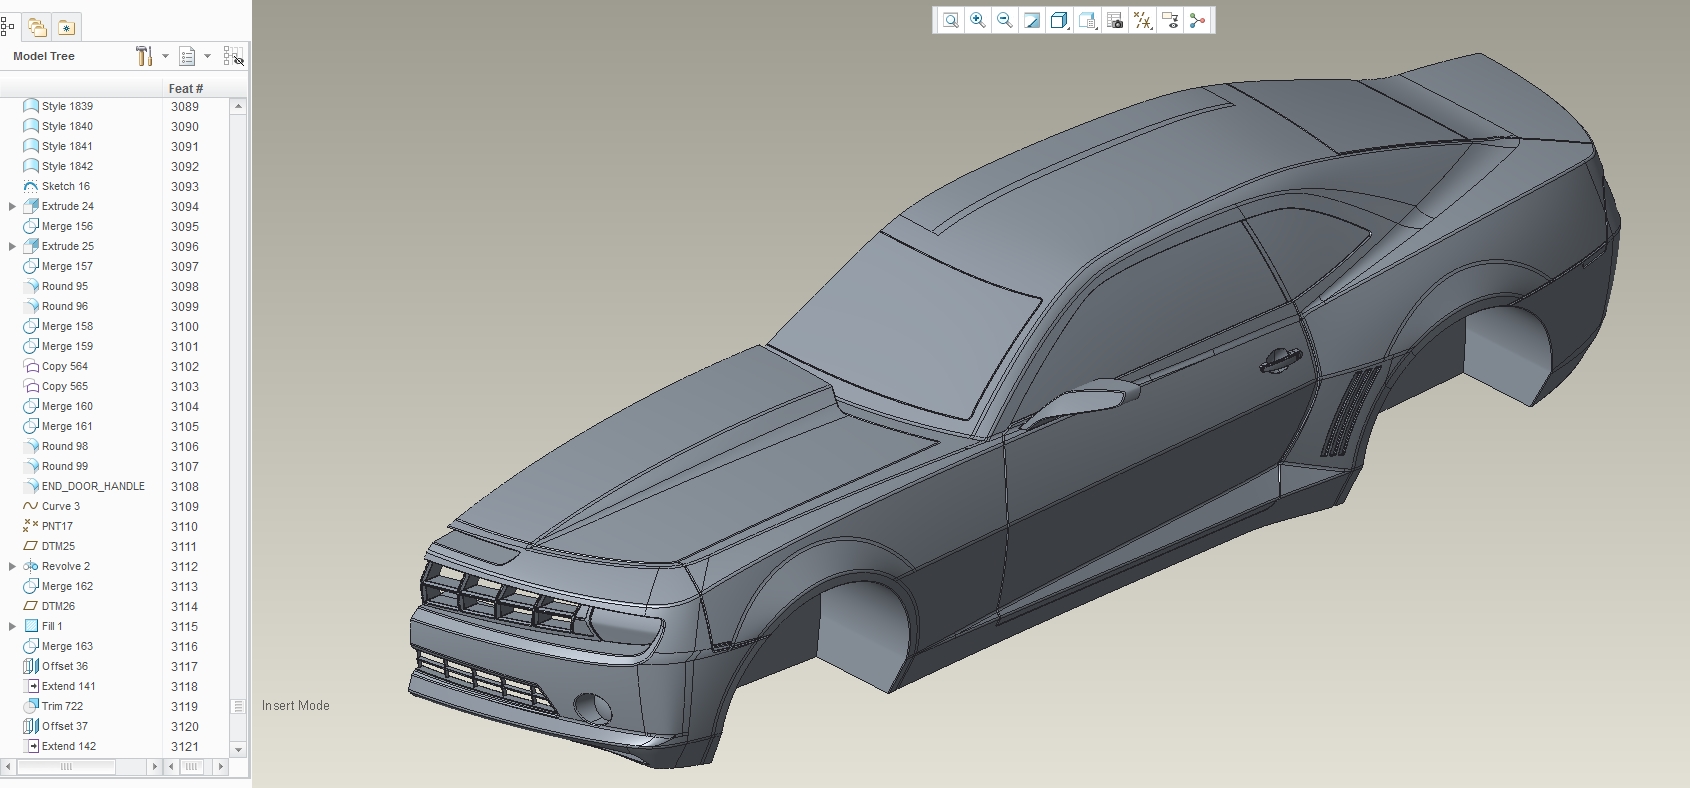This screenshot has height=788, width=1690.
Task: Expand the Extrude 24 feature
Action: tap(12, 206)
